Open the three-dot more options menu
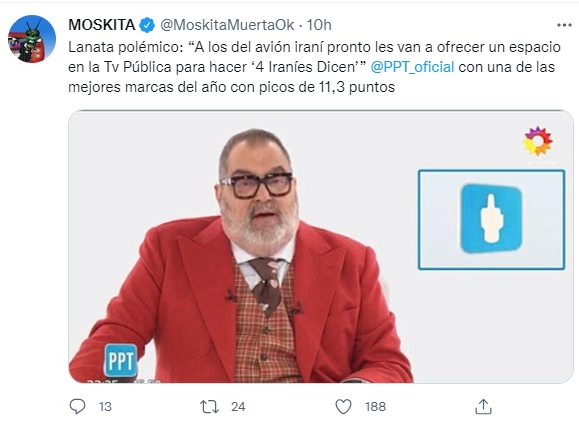 click(x=564, y=25)
